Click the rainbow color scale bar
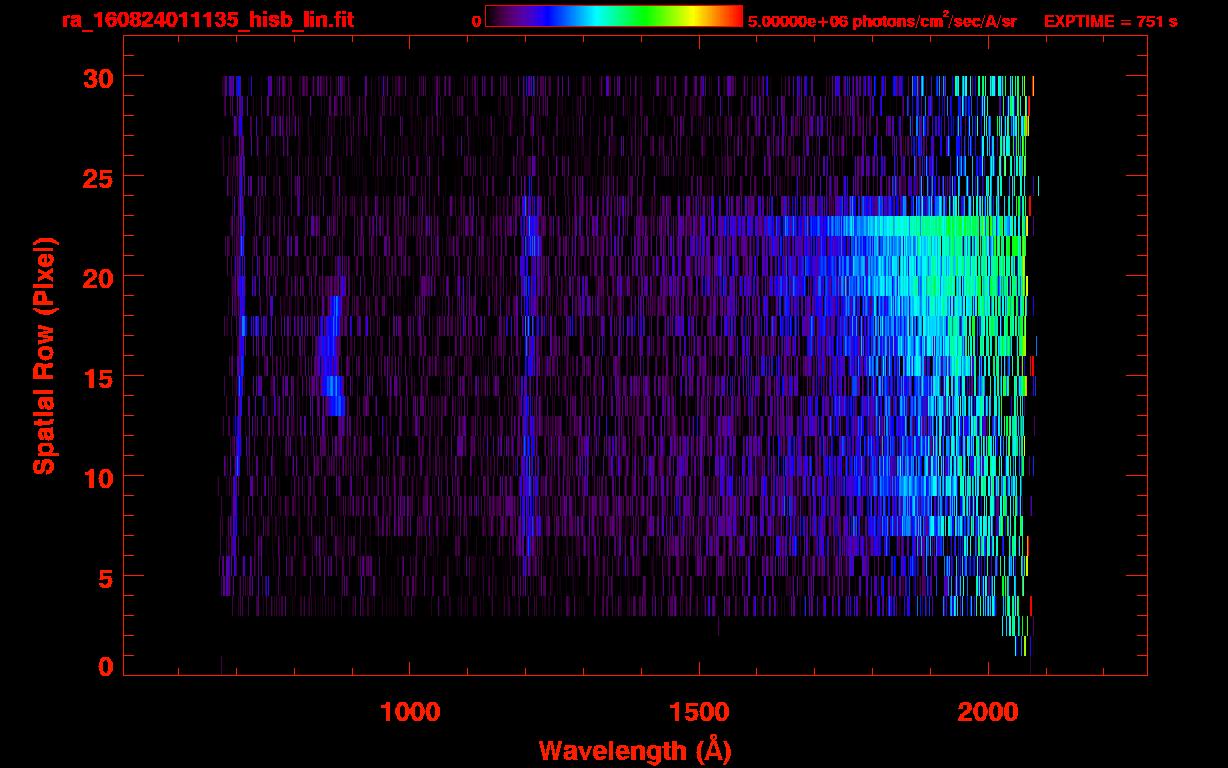This screenshot has width=1228, height=768. click(x=614, y=16)
